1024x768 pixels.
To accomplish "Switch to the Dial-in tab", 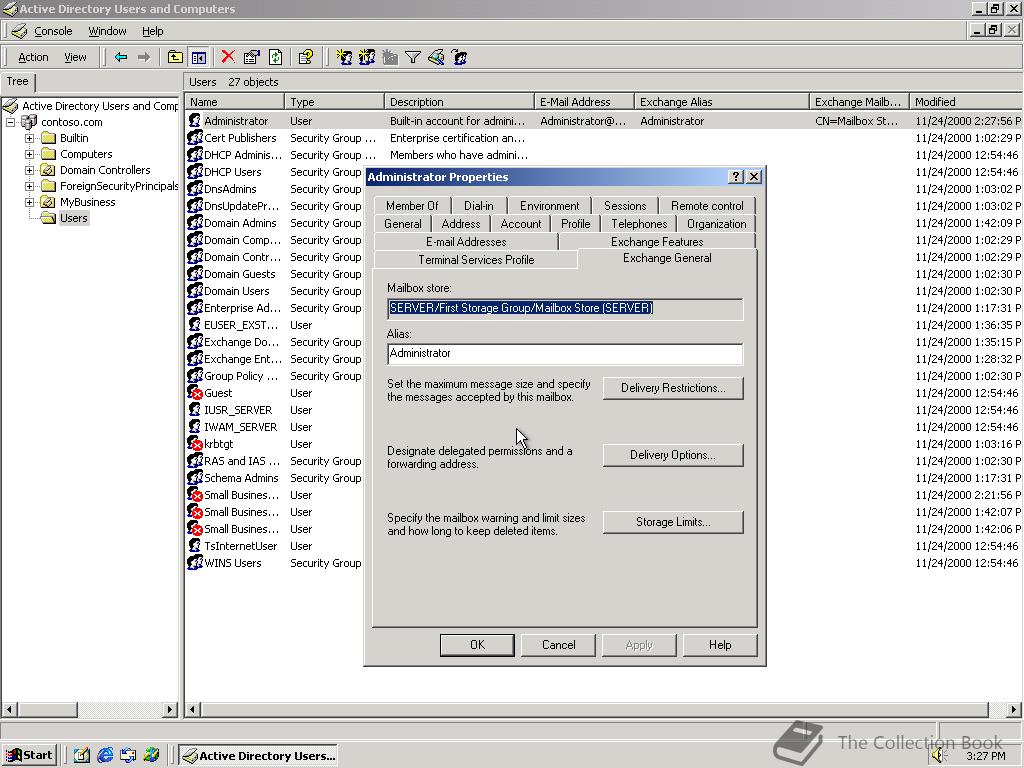I will click(479, 205).
